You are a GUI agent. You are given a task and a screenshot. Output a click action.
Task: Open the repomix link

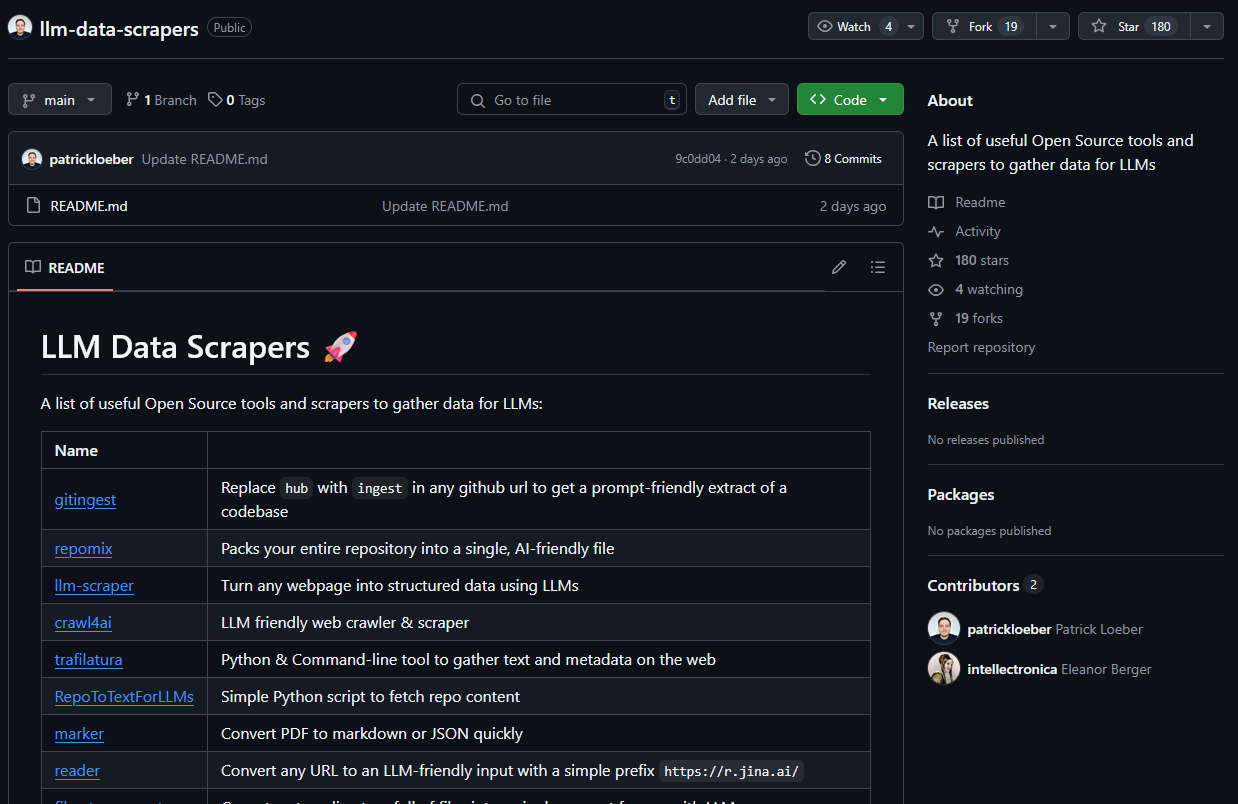click(84, 548)
